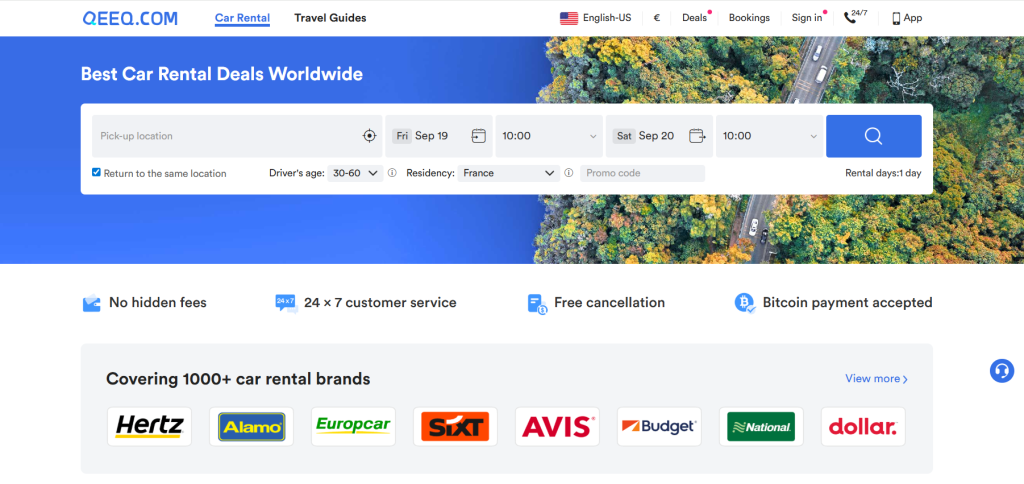This screenshot has width=1024, height=484.
Task: Click the US flag language icon
Action: pyautogui.click(x=569, y=18)
